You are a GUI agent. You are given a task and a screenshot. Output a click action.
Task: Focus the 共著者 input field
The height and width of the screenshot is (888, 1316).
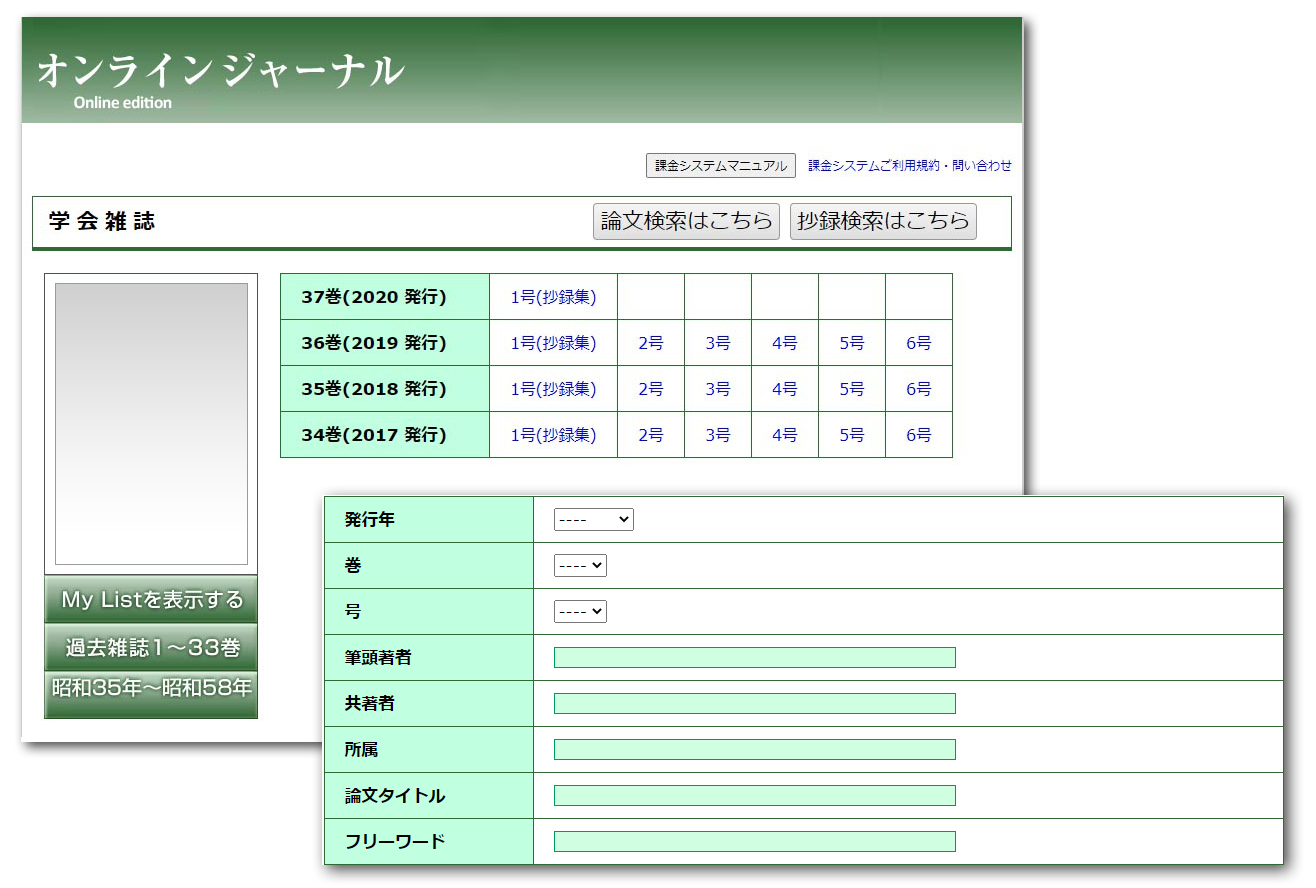click(755, 704)
